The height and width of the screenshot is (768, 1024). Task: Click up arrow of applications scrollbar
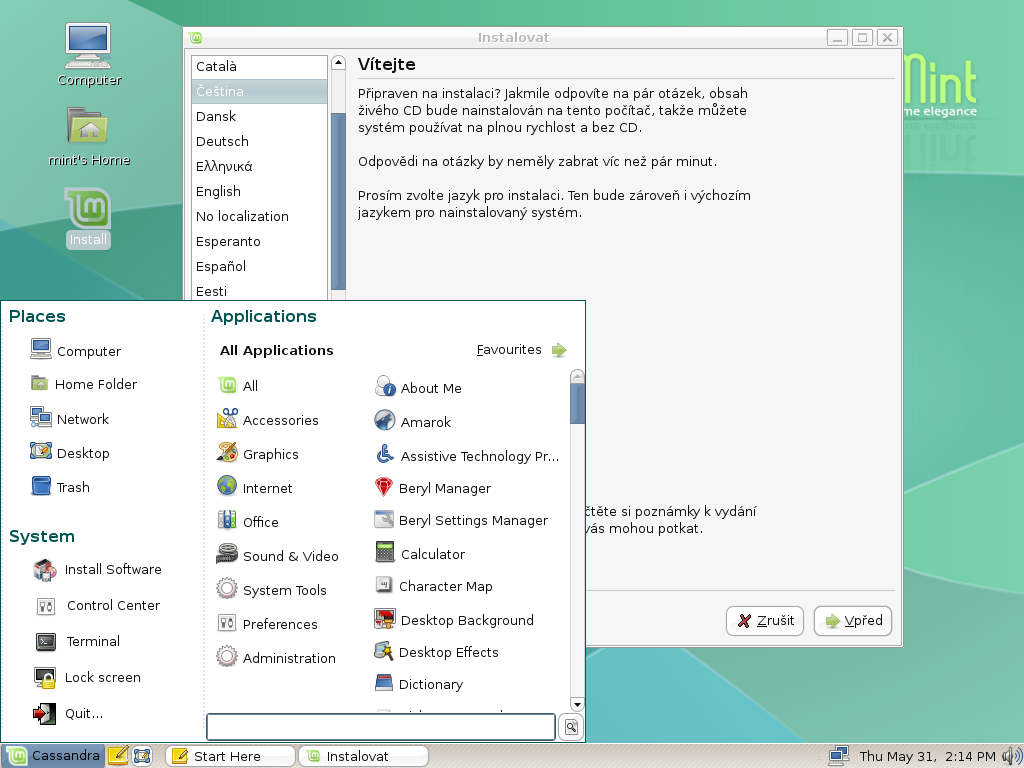pyautogui.click(x=577, y=376)
